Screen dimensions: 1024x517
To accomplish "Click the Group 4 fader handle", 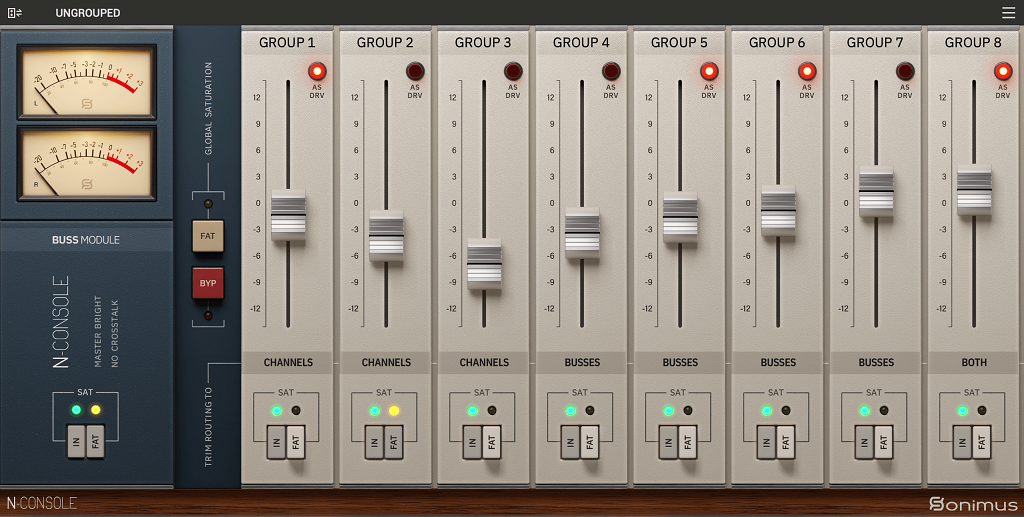I will click(582, 232).
